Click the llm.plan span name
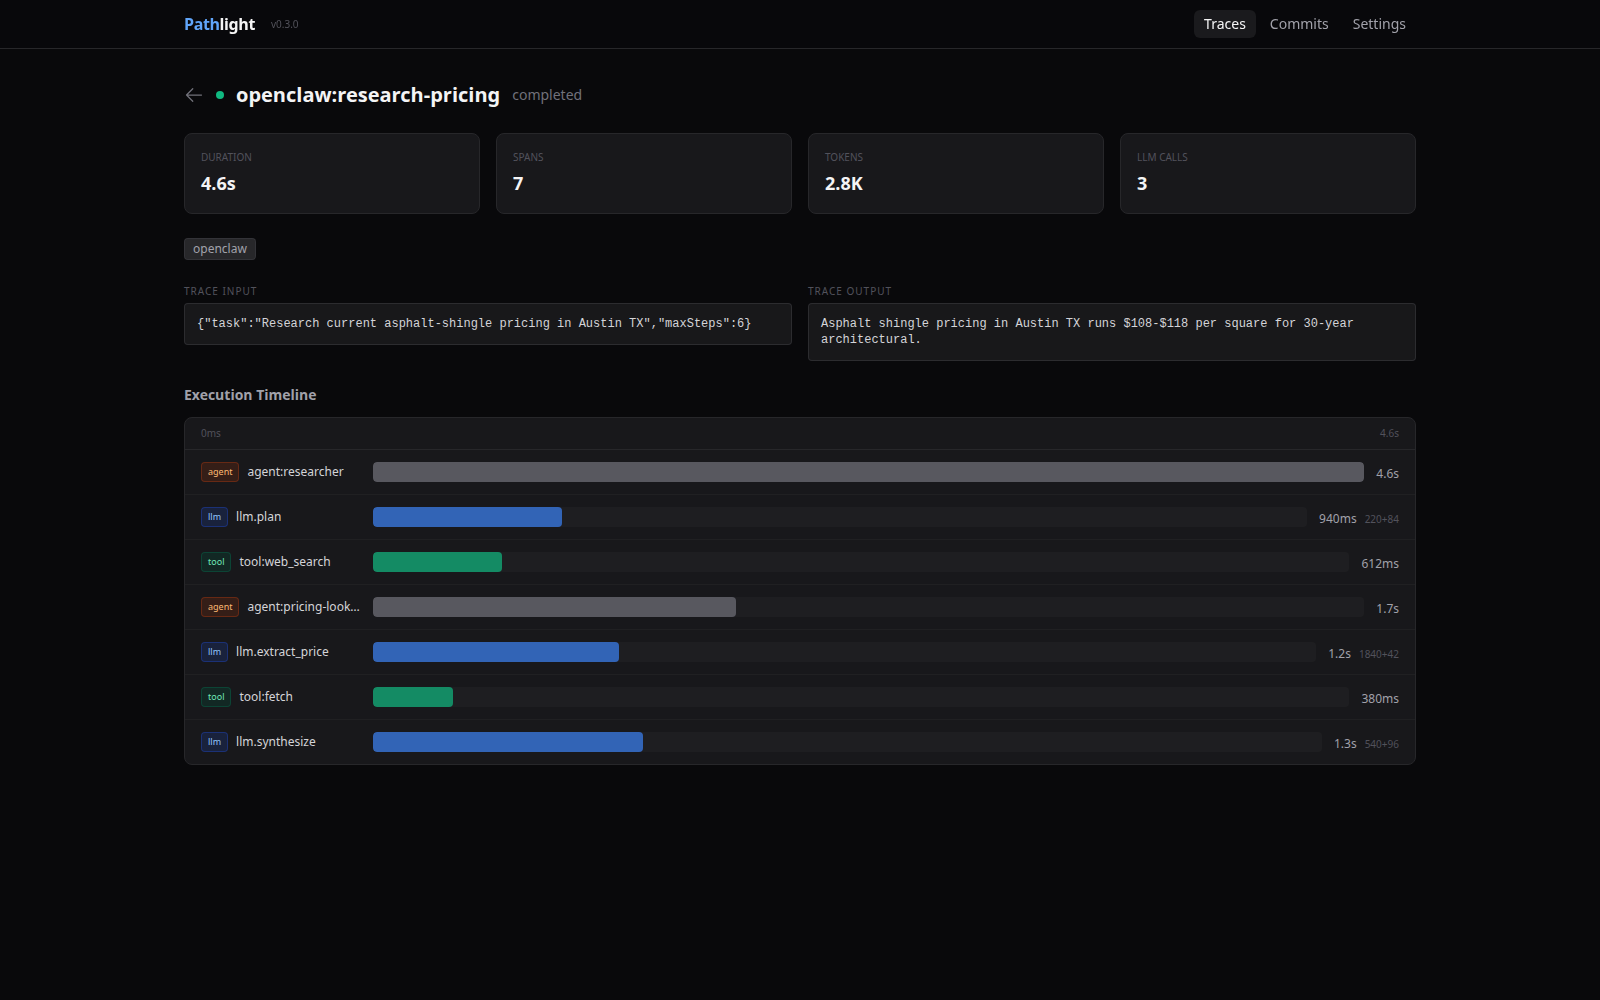The width and height of the screenshot is (1600, 1000). pos(258,517)
